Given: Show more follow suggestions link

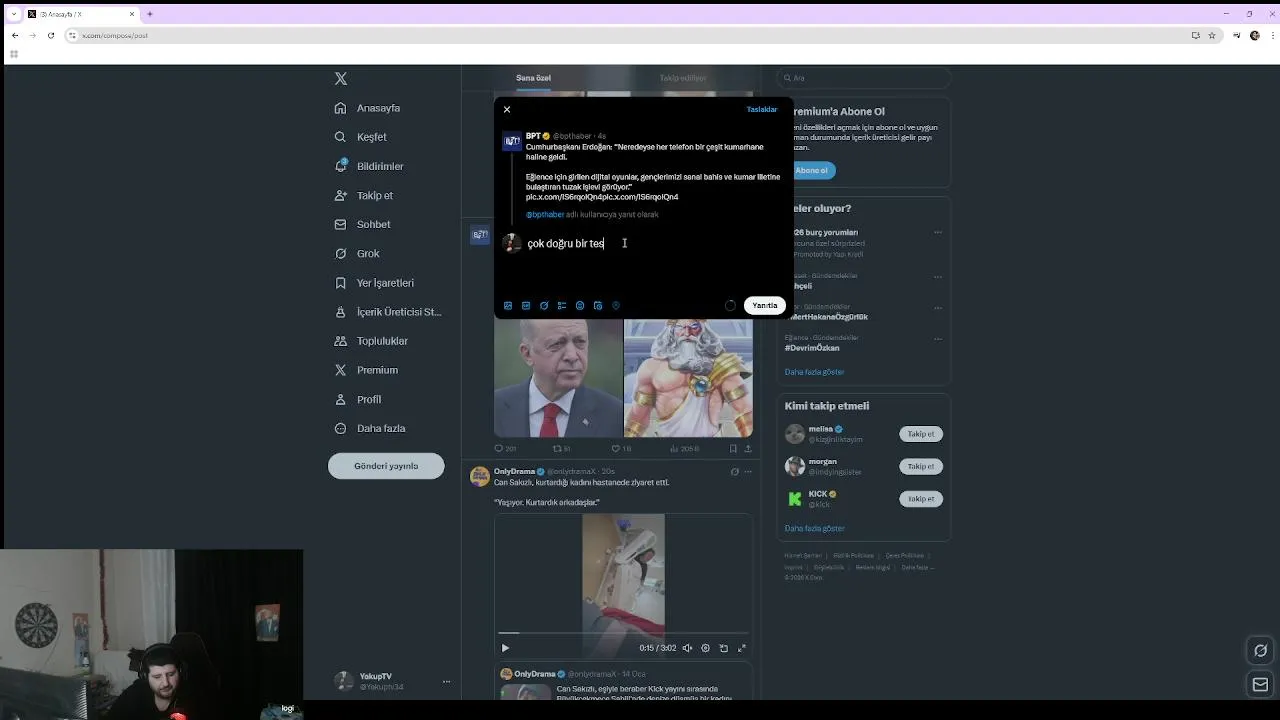Looking at the screenshot, I should coord(814,528).
